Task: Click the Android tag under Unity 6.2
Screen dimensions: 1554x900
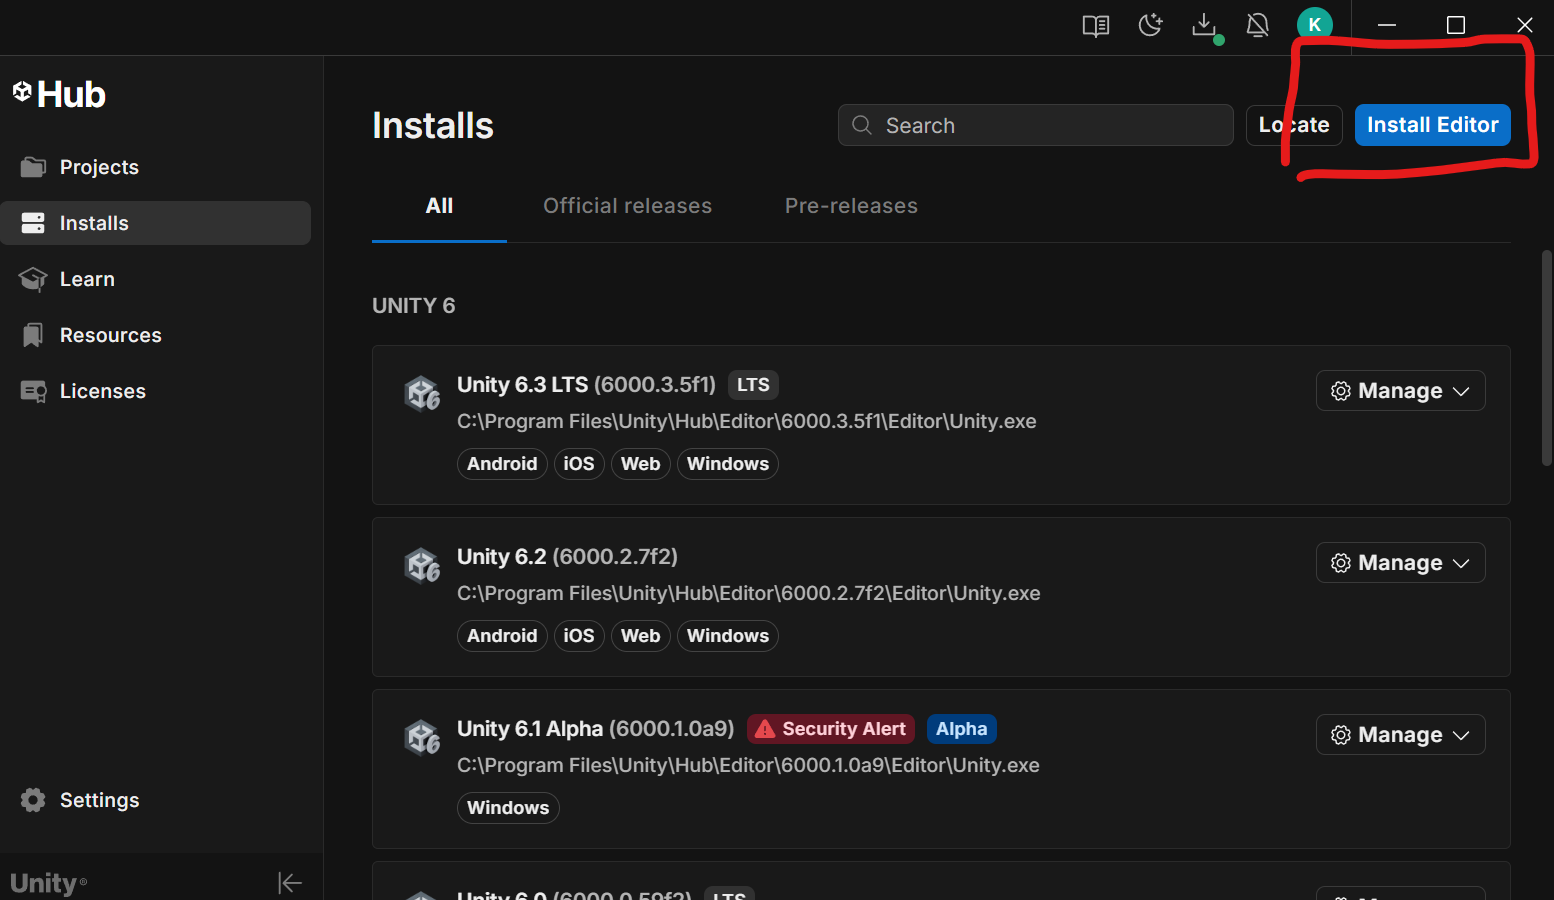Action: (x=502, y=636)
